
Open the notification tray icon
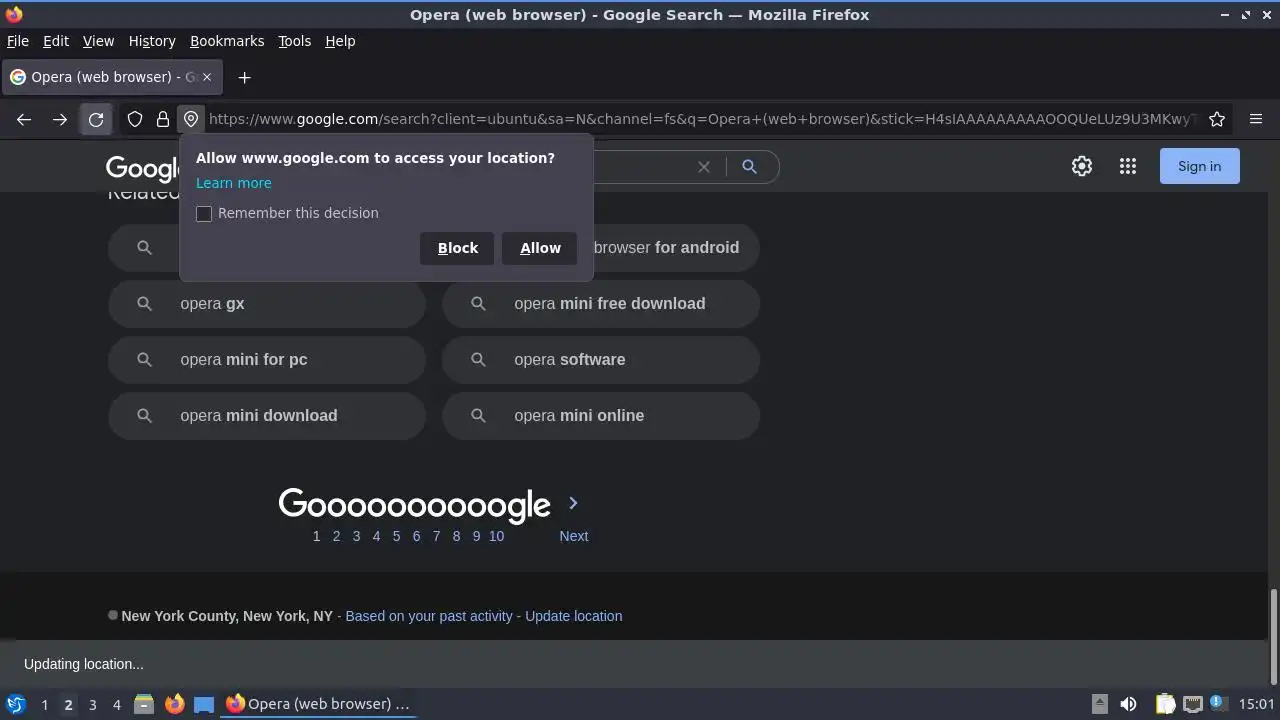(1218, 704)
